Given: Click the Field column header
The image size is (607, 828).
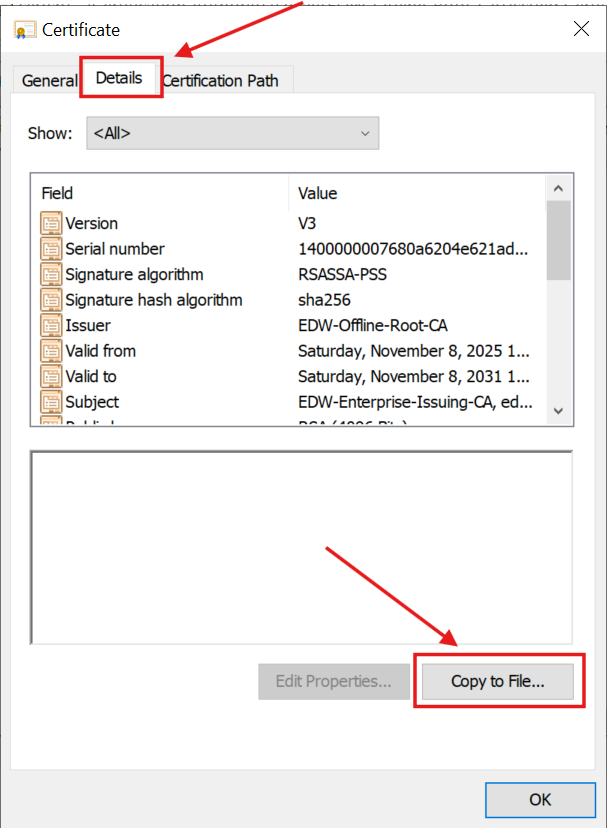Looking at the screenshot, I should click(x=160, y=193).
